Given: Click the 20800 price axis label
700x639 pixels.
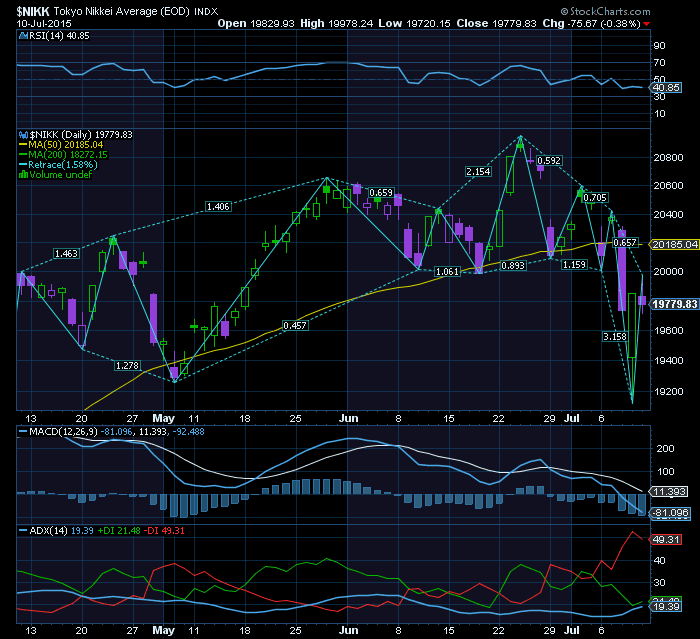Looking at the screenshot, I should (668, 158).
